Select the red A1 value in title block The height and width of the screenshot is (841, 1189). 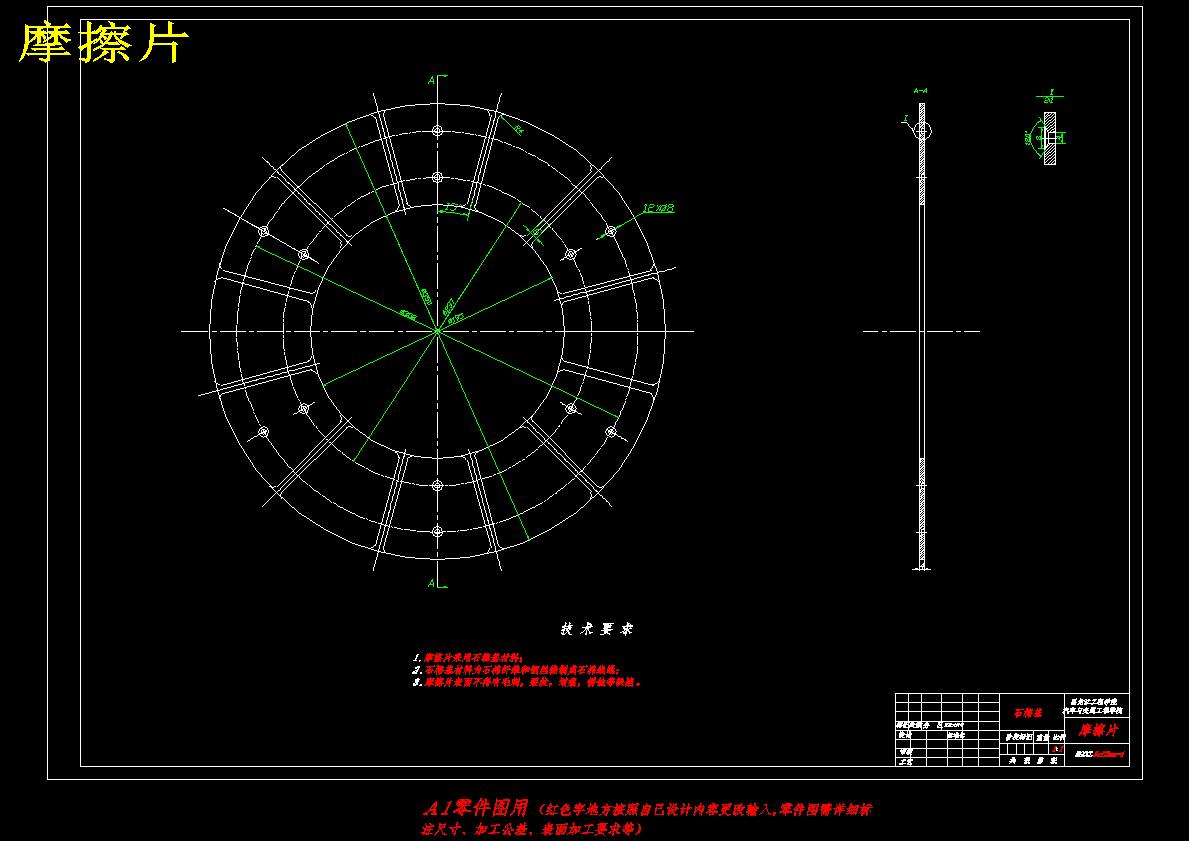click(1058, 749)
